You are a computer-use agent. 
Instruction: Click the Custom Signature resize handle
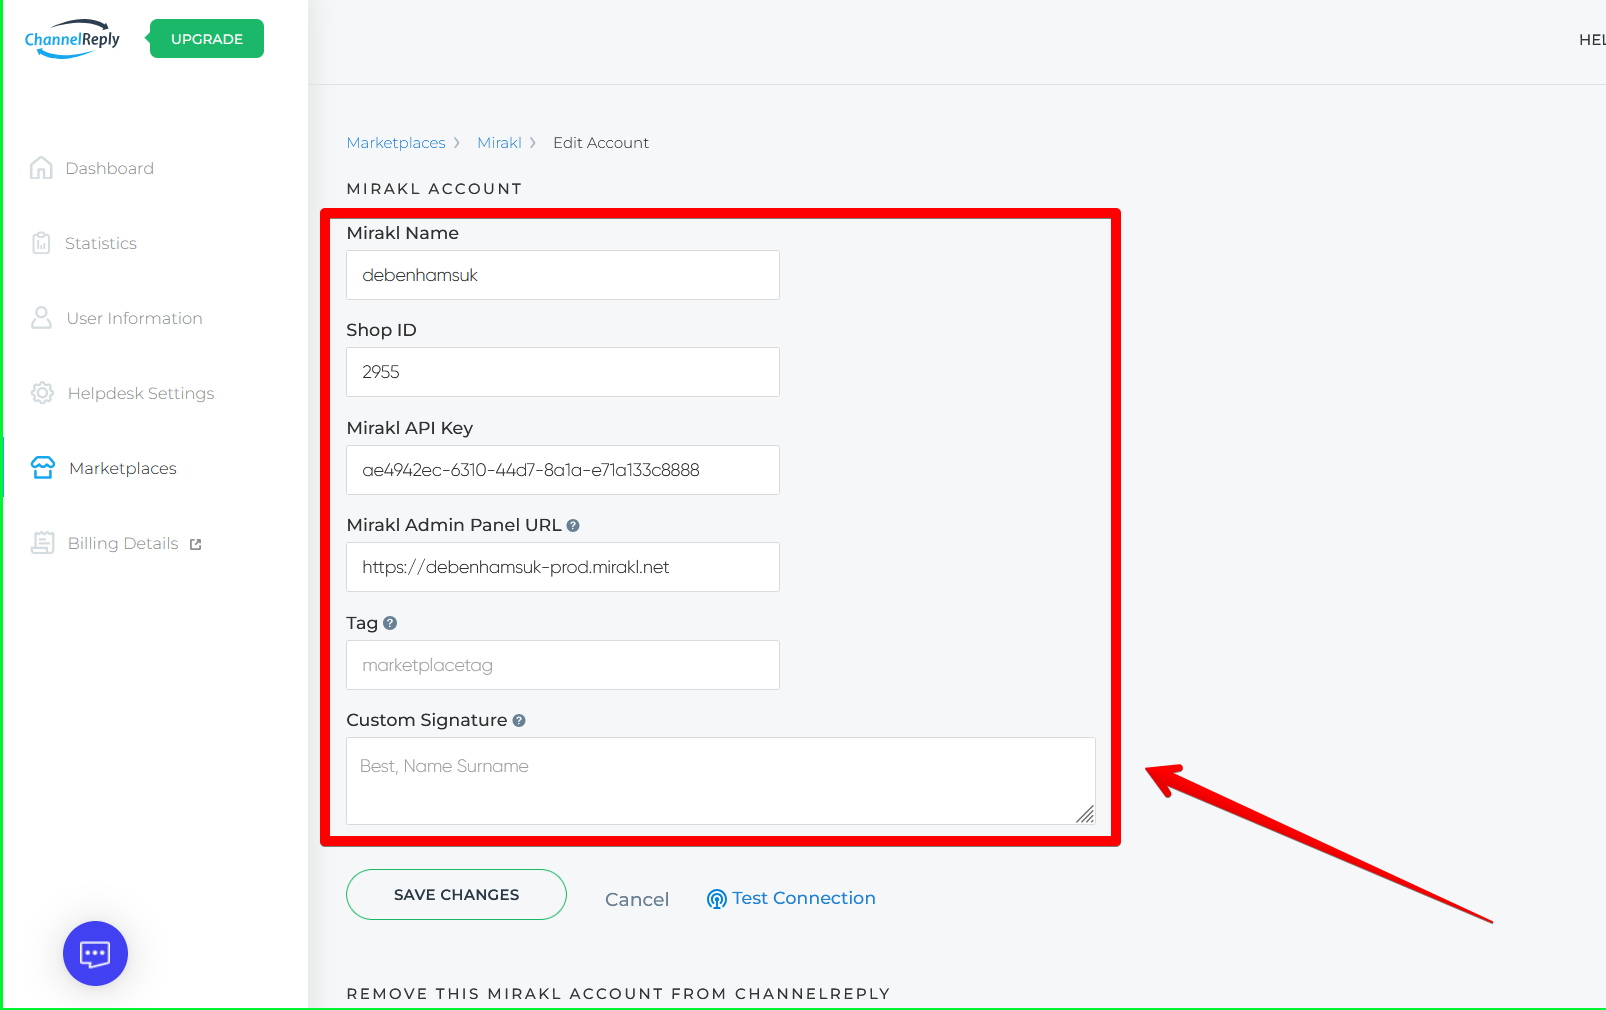pyautogui.click(x=1085, y=814)
